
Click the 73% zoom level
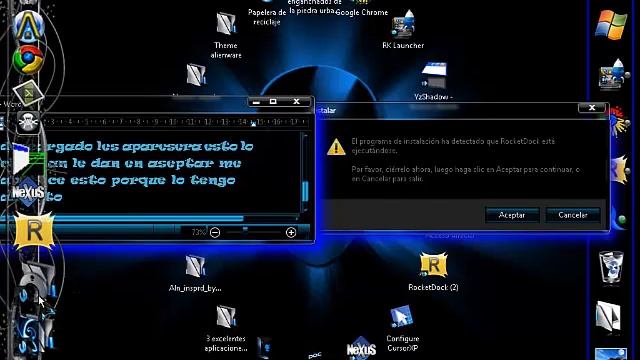pyautogui.click(x=199, y=232)
